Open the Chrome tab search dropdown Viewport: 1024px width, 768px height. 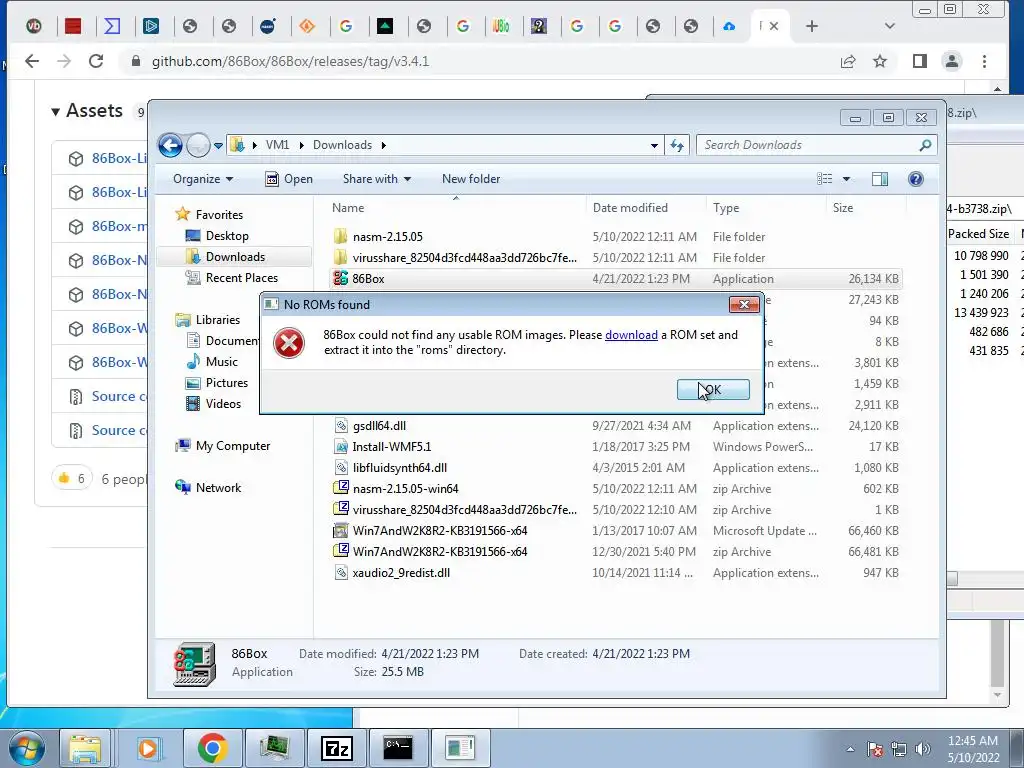click(x=889, y=26)
